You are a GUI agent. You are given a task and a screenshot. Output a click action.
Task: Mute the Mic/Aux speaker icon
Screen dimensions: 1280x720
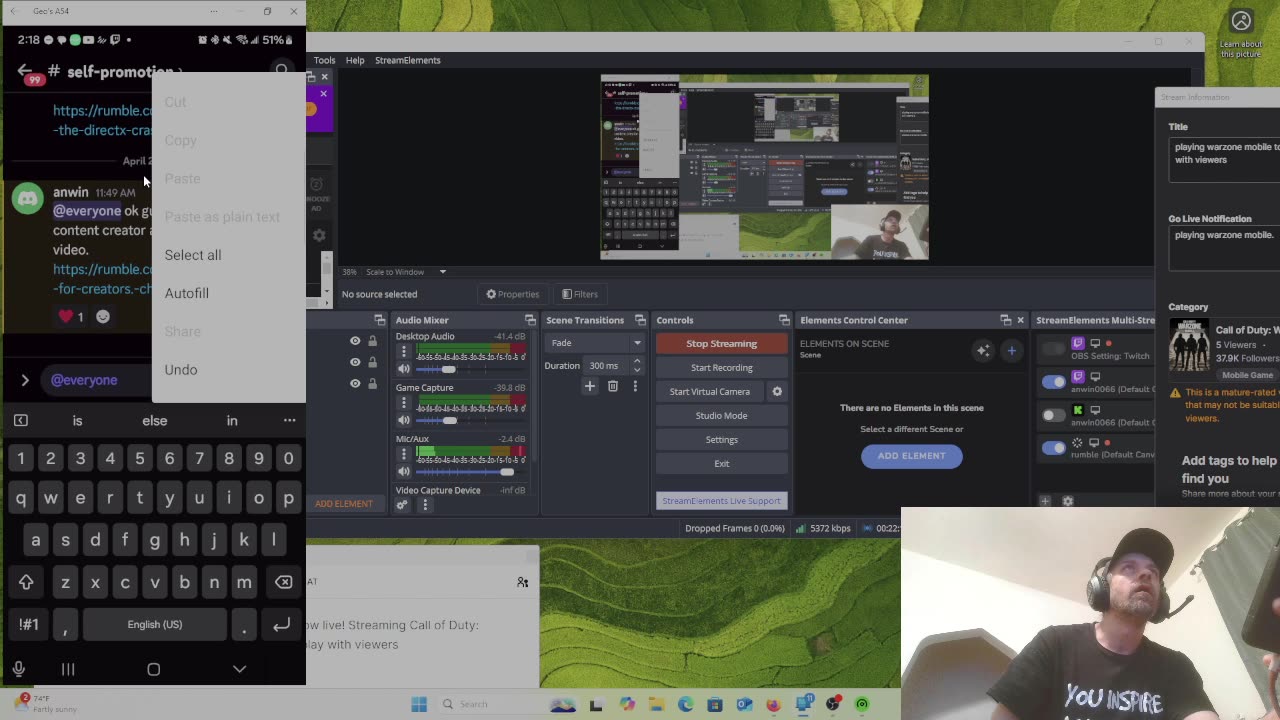(404, 471)
